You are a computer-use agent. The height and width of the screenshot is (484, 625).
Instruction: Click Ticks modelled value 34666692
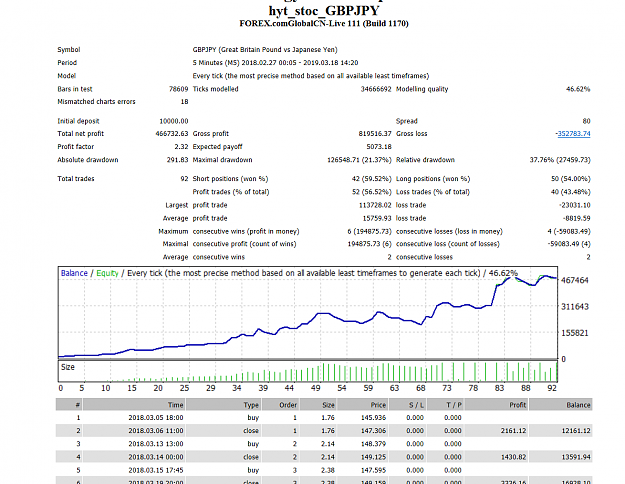click(376, 89)
